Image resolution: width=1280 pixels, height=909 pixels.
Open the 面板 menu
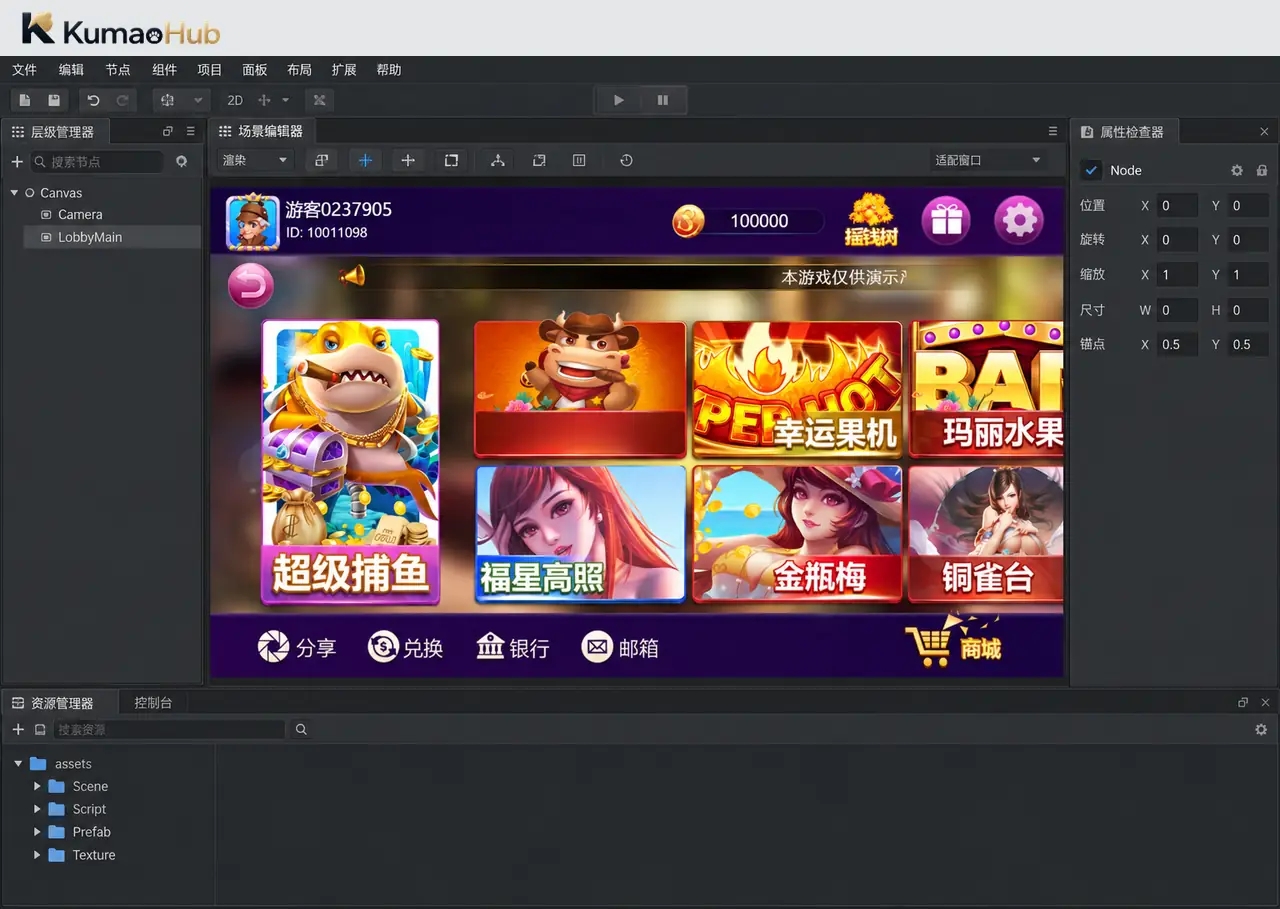[255, 70]
